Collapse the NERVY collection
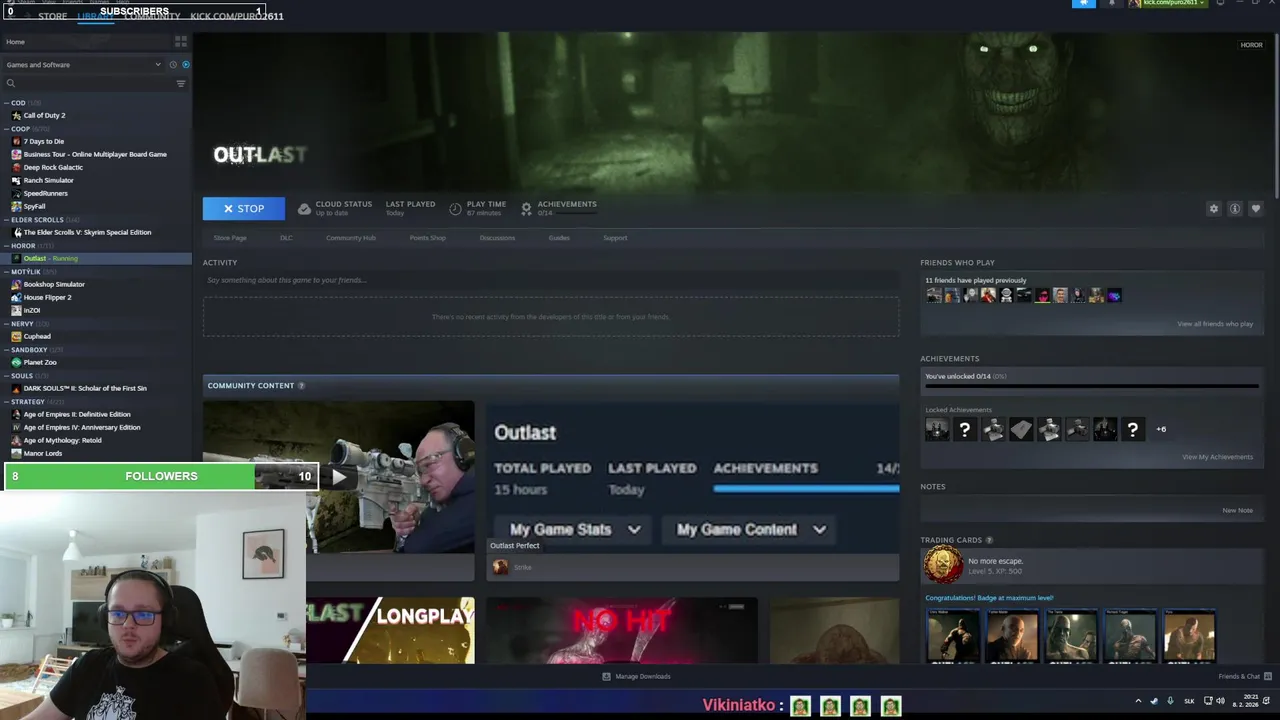Screen dimensions: 1280x720 click(7, 324)
